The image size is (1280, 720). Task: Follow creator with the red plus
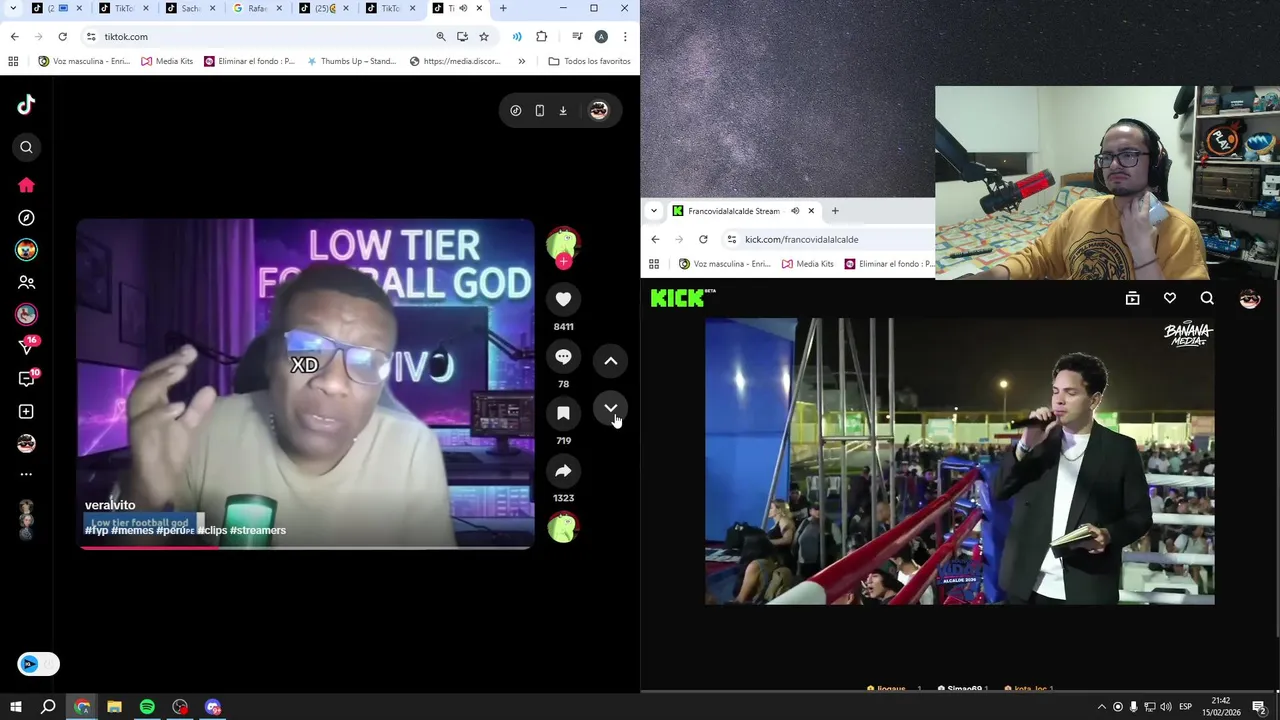pyautogui.click(x=563, y=262)
